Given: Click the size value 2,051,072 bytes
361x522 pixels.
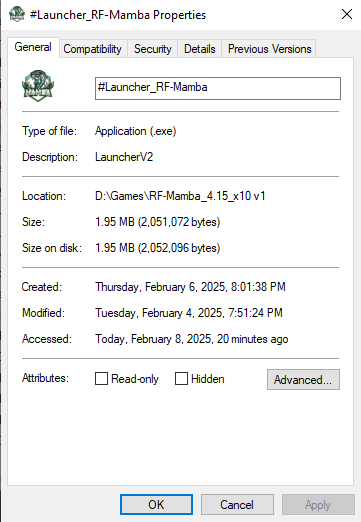Looking at the screenshot, I should [158, 222].
